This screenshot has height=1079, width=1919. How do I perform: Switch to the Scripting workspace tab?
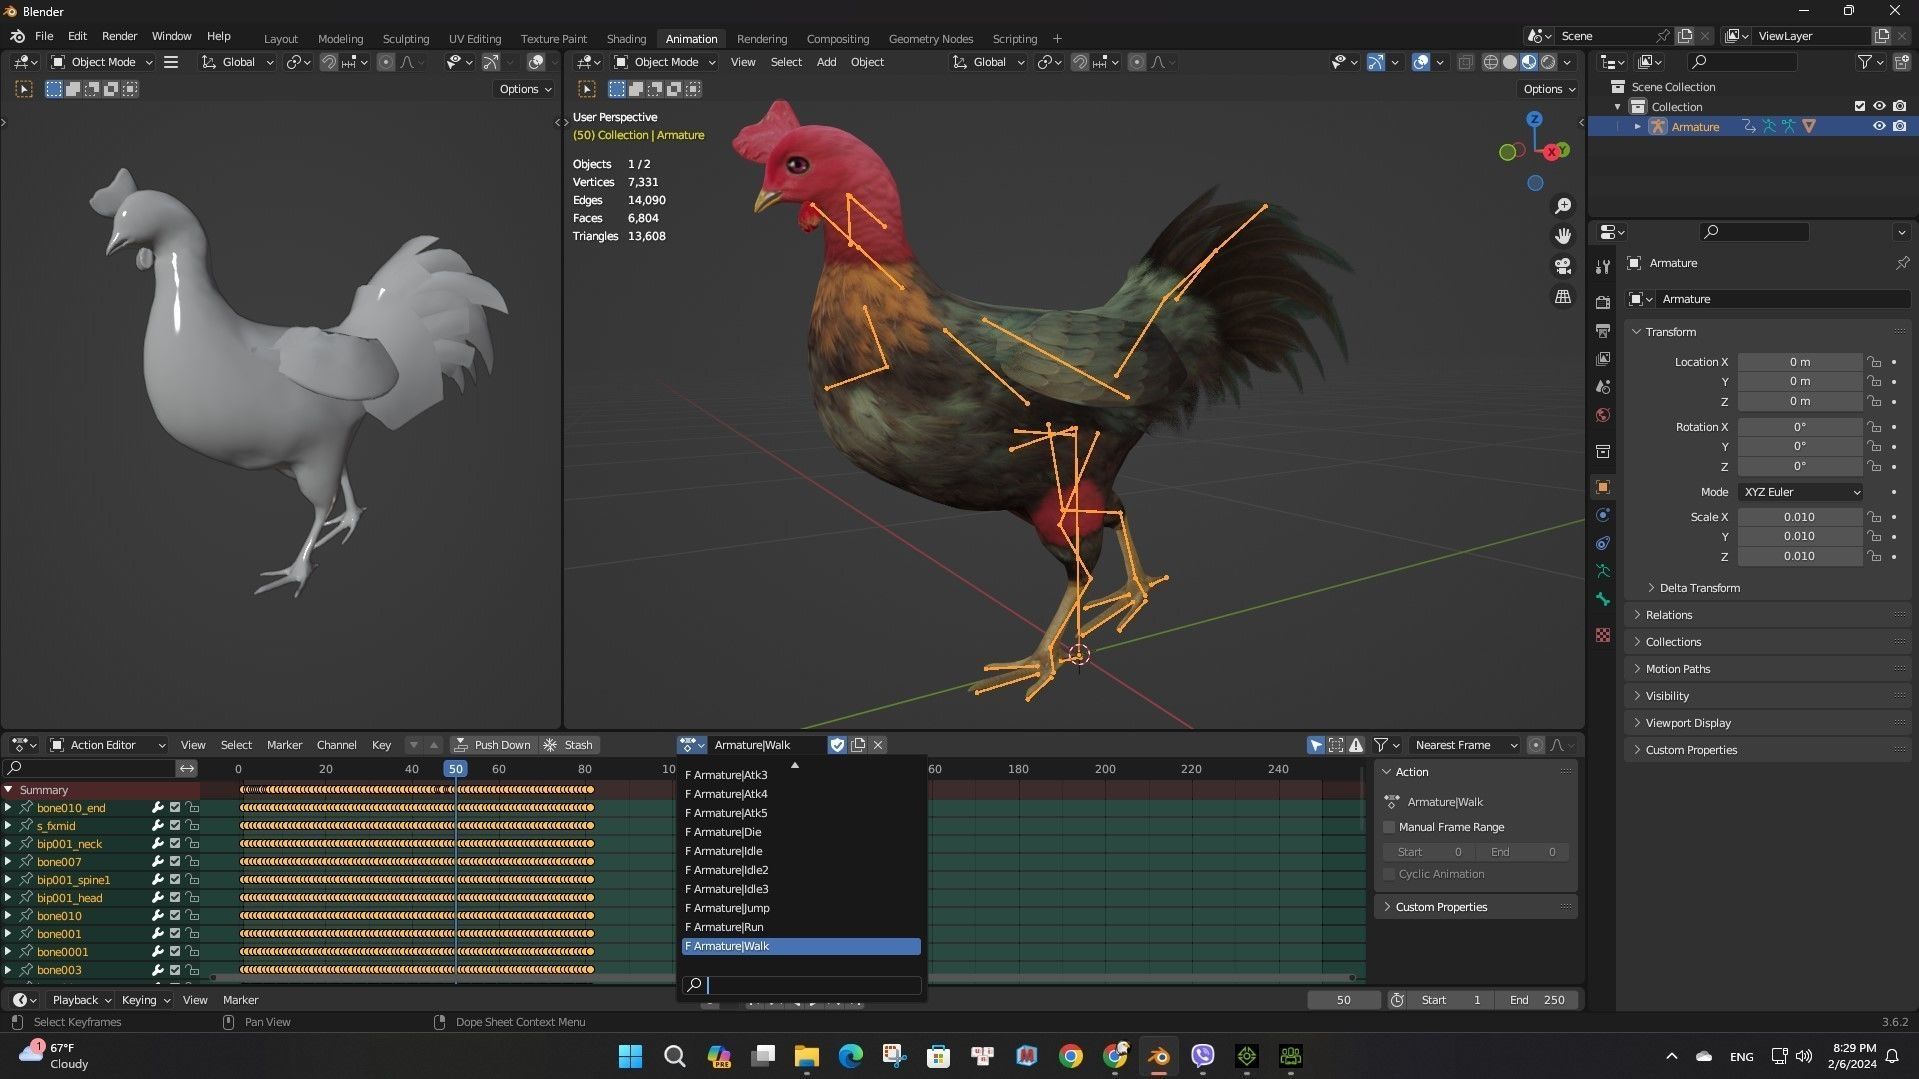tap(1014, 39)
